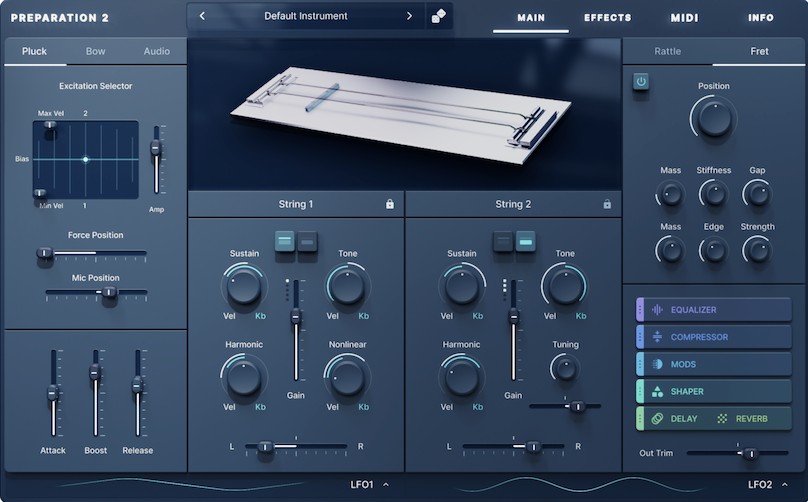
Task: Switch to the Rattle tab
Action: pyautogui.click(x=667, y=51)
